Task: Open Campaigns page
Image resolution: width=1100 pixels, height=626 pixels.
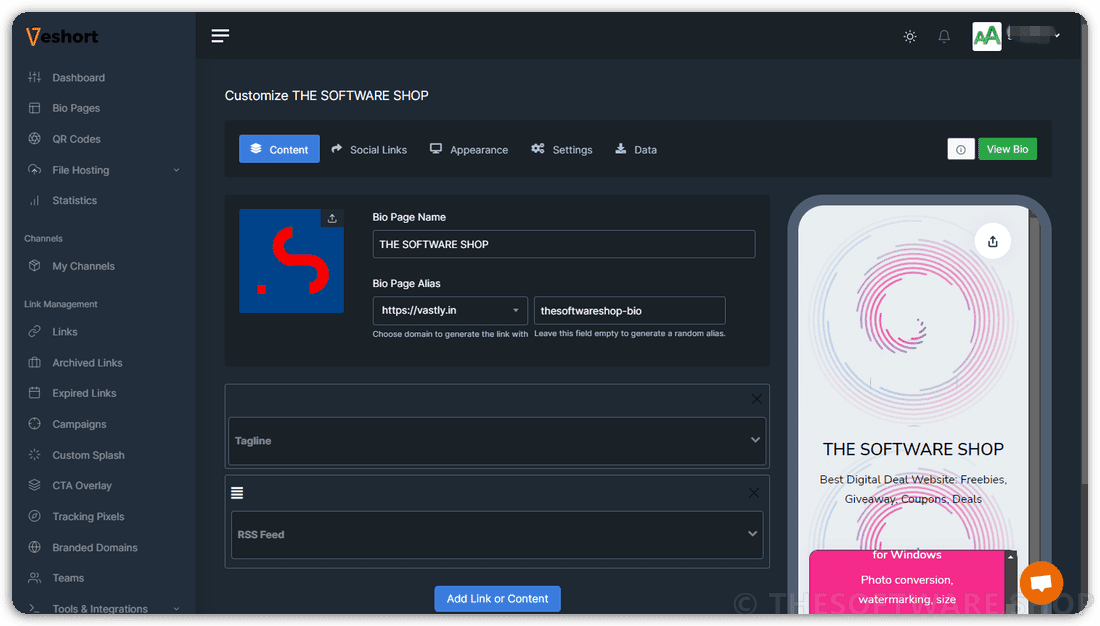Action: (79, 424)
